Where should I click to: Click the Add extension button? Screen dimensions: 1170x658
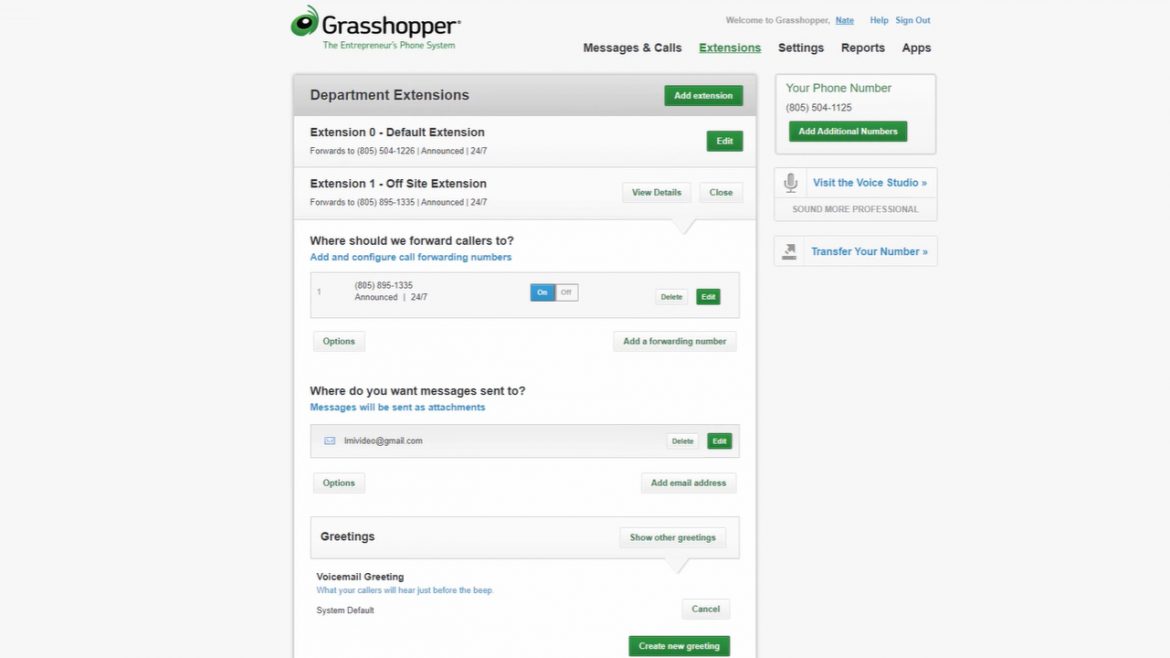pyautogui.click(x=703, y=95)
